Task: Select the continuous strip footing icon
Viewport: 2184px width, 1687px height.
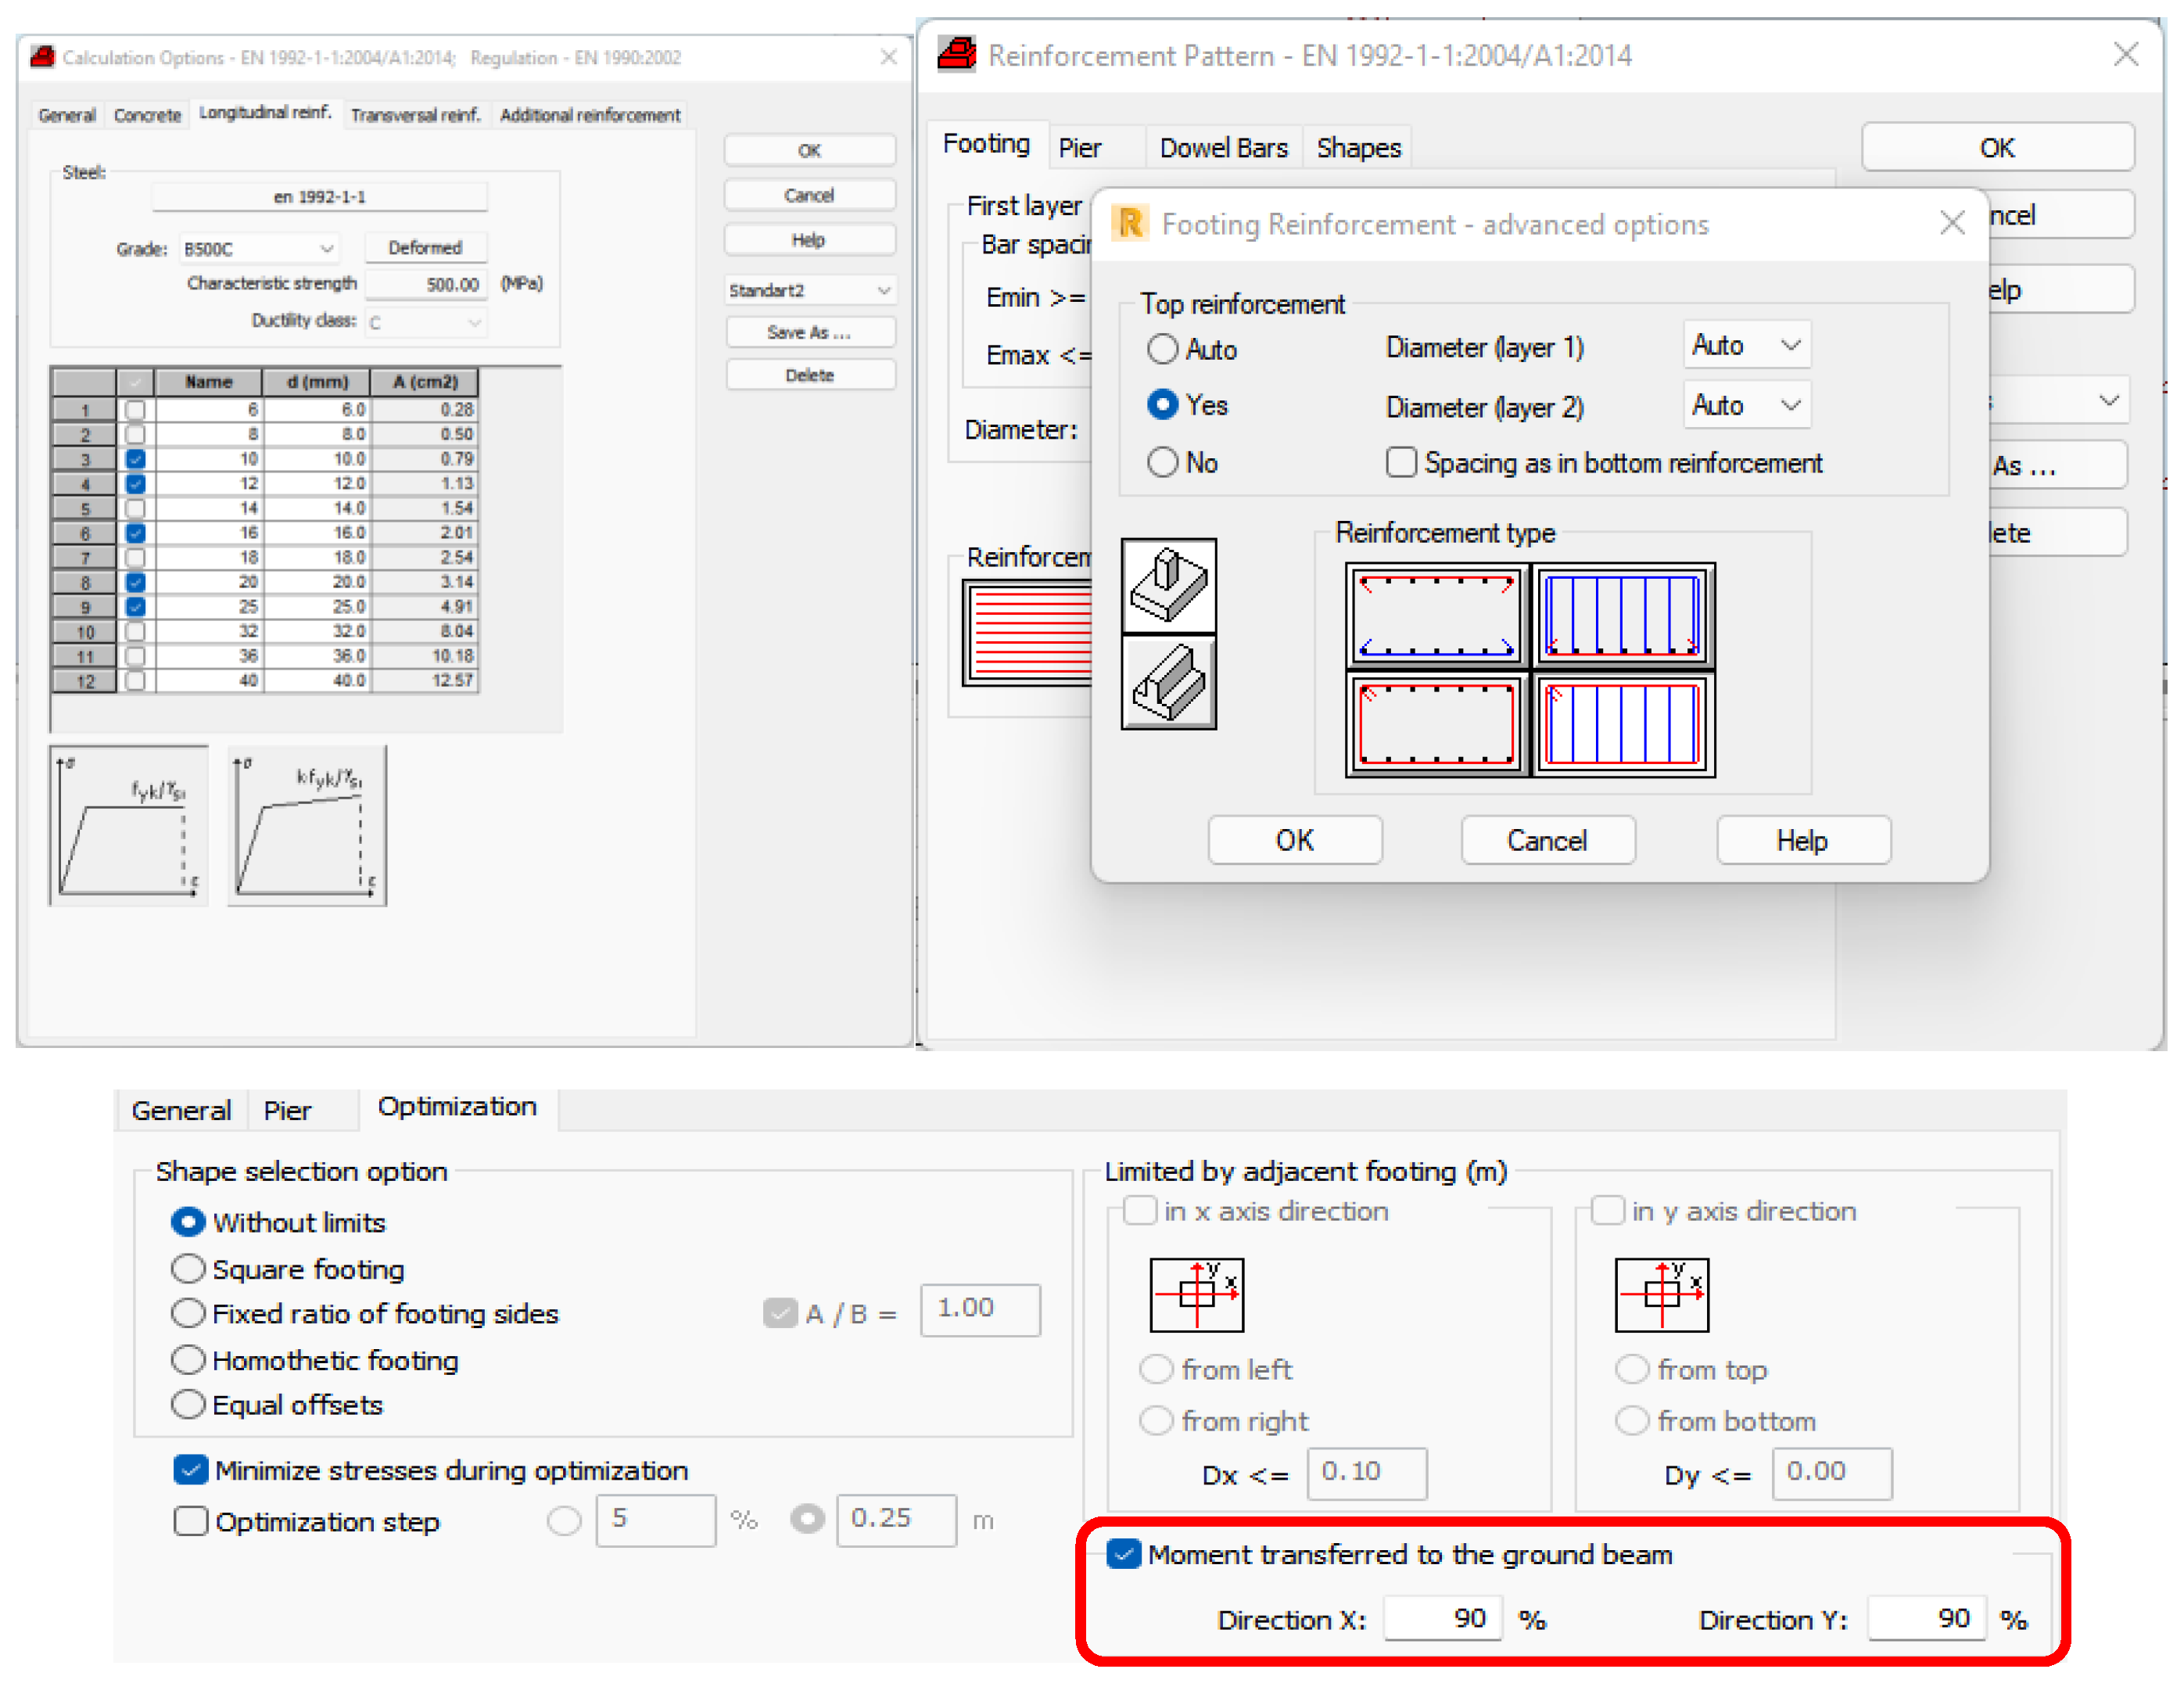Action: tap(1168, 683)
